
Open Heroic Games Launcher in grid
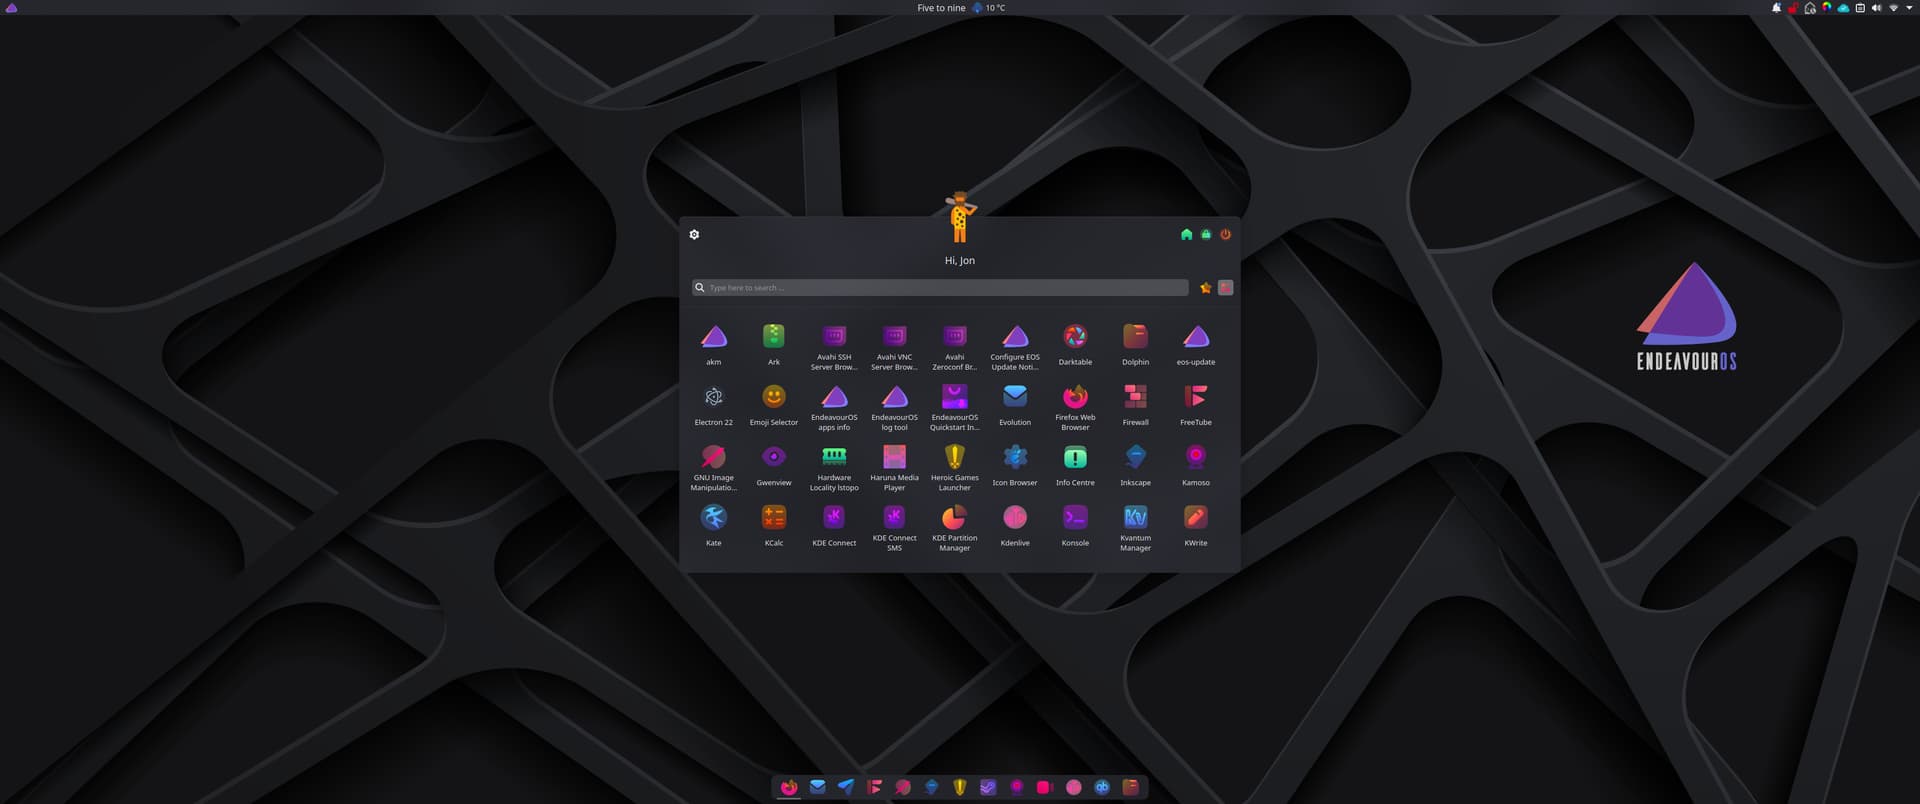[954, 467]
